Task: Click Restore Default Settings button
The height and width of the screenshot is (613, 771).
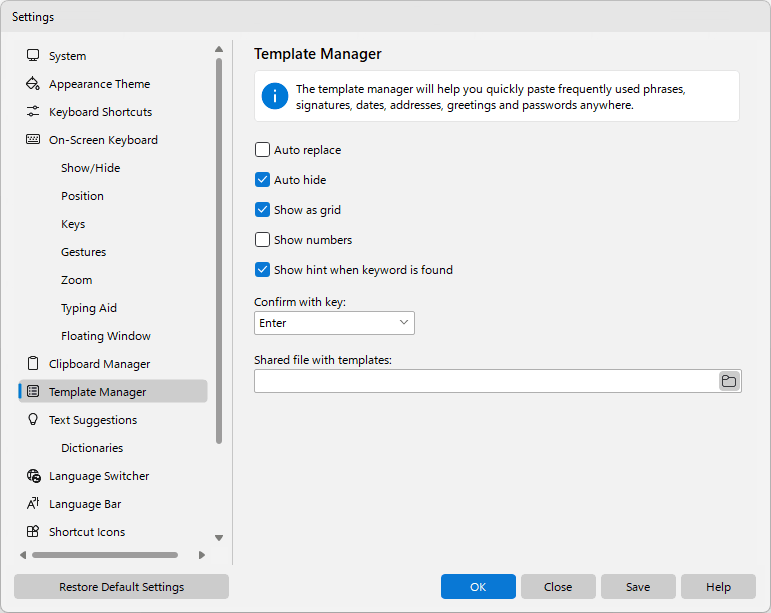Action: point(121,586)
